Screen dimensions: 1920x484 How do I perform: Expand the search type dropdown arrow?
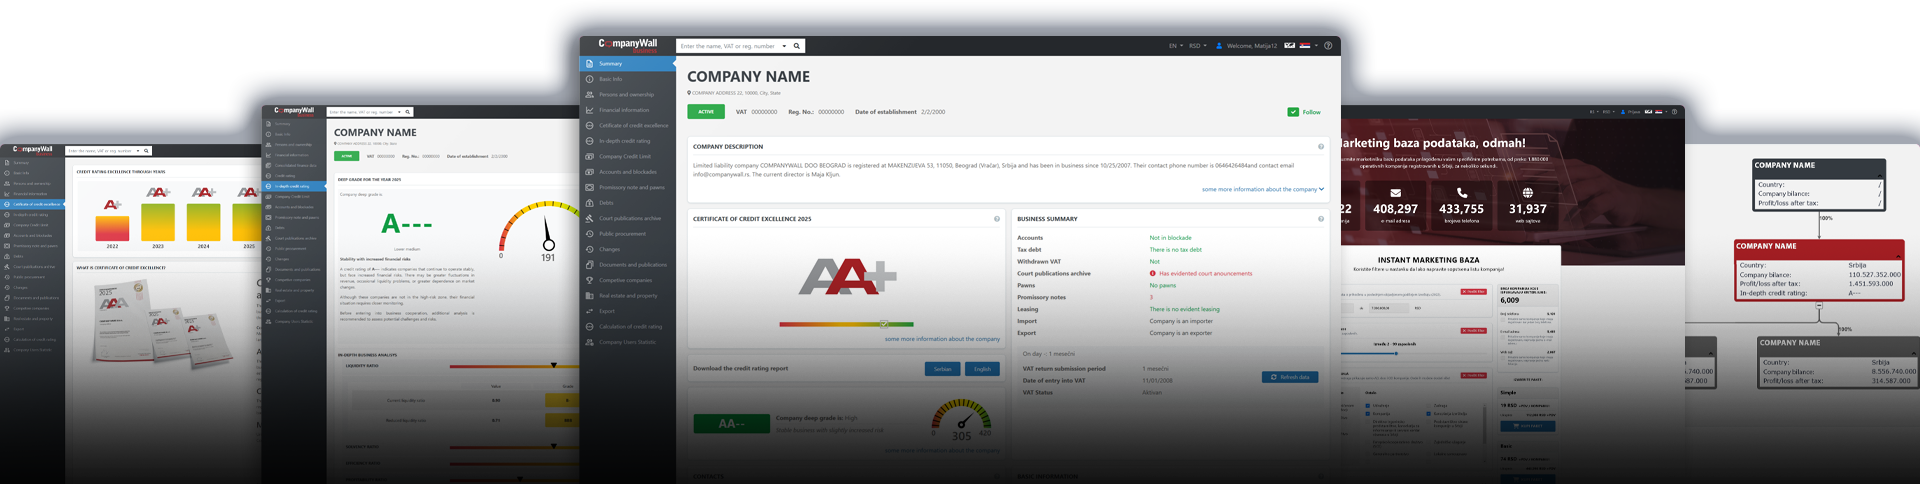point(784,46)
